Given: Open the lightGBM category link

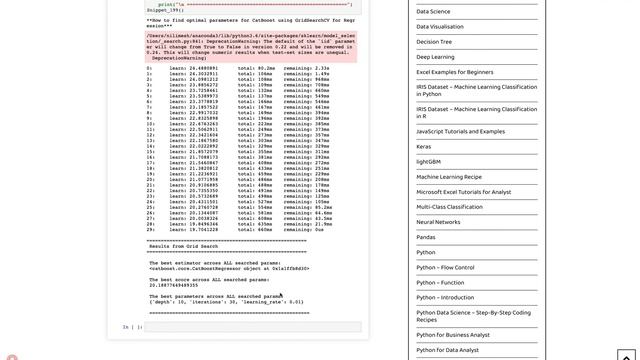Looking at the screenshot, I should coord(429,162).
